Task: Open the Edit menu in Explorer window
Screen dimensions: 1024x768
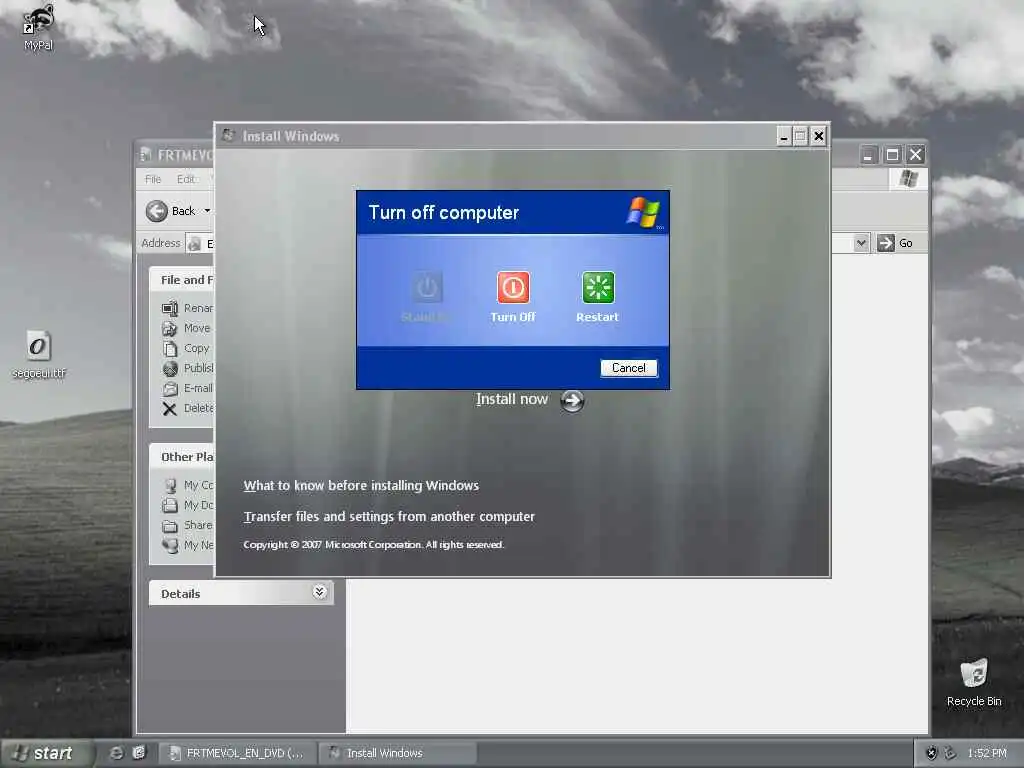Action: (x=185, y=179)
